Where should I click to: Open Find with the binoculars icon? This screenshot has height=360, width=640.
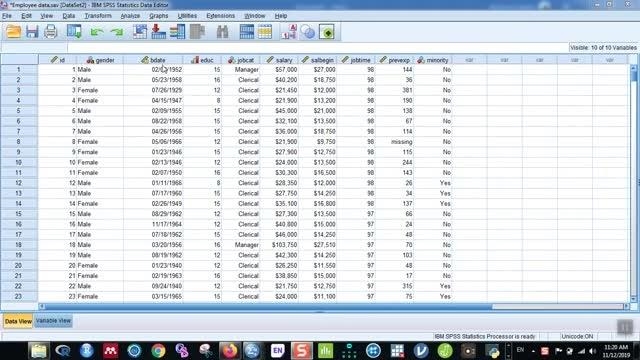(x=222, y=31)
